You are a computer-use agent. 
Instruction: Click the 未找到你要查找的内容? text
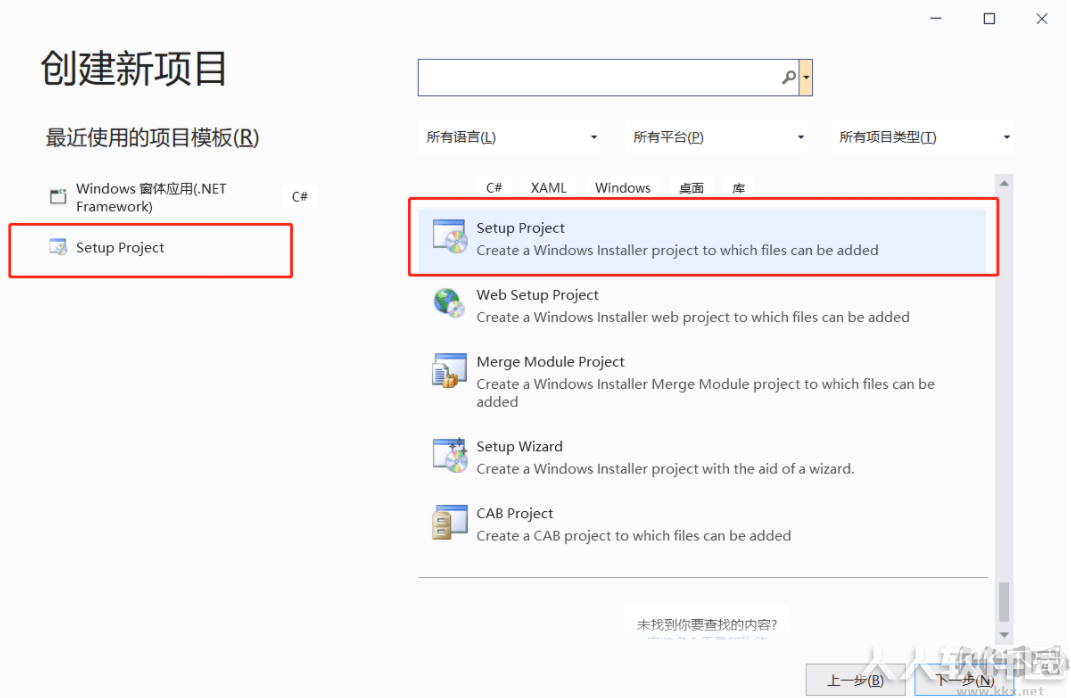point(707,624)
